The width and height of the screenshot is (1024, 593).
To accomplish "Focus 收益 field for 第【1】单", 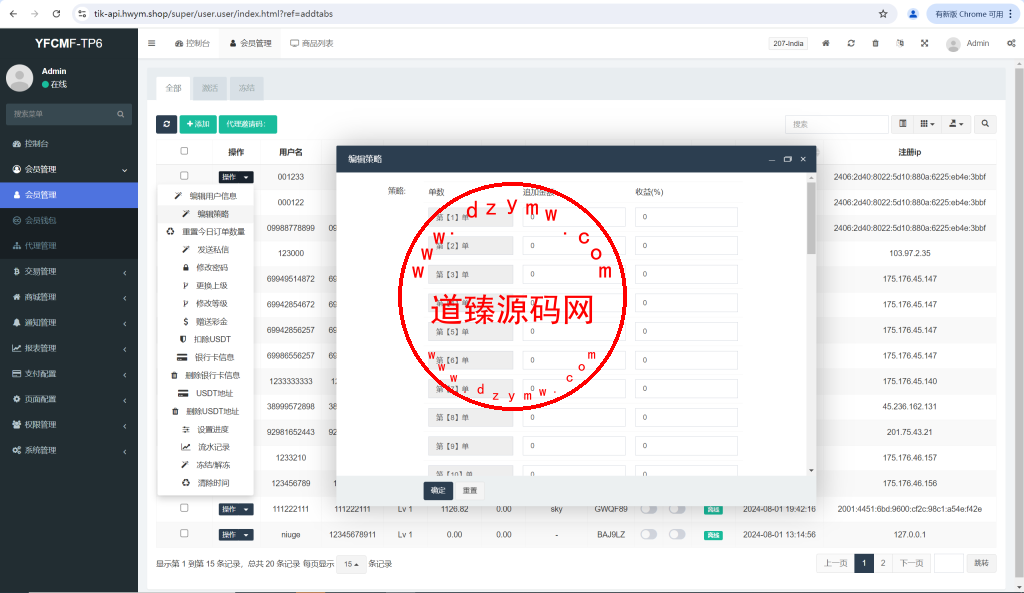I will click(686, 217).
